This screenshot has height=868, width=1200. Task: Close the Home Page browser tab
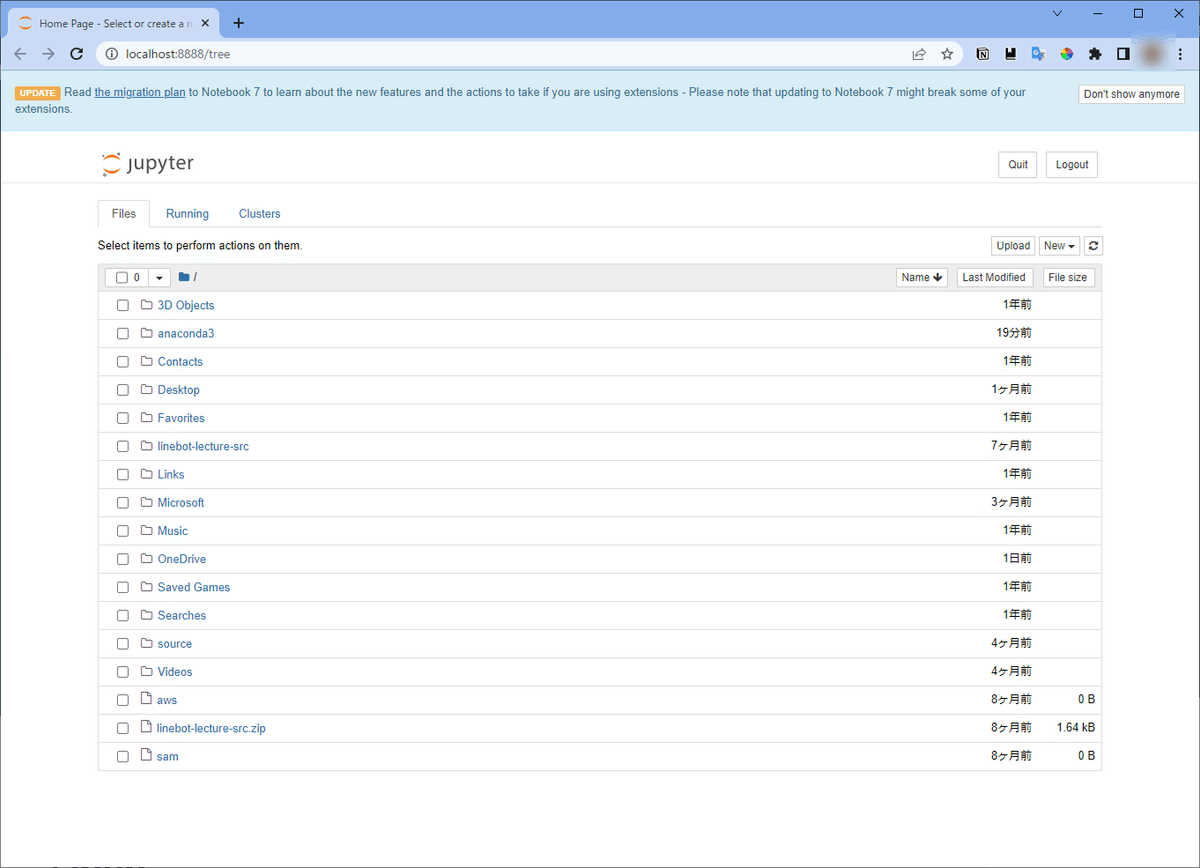203,23
